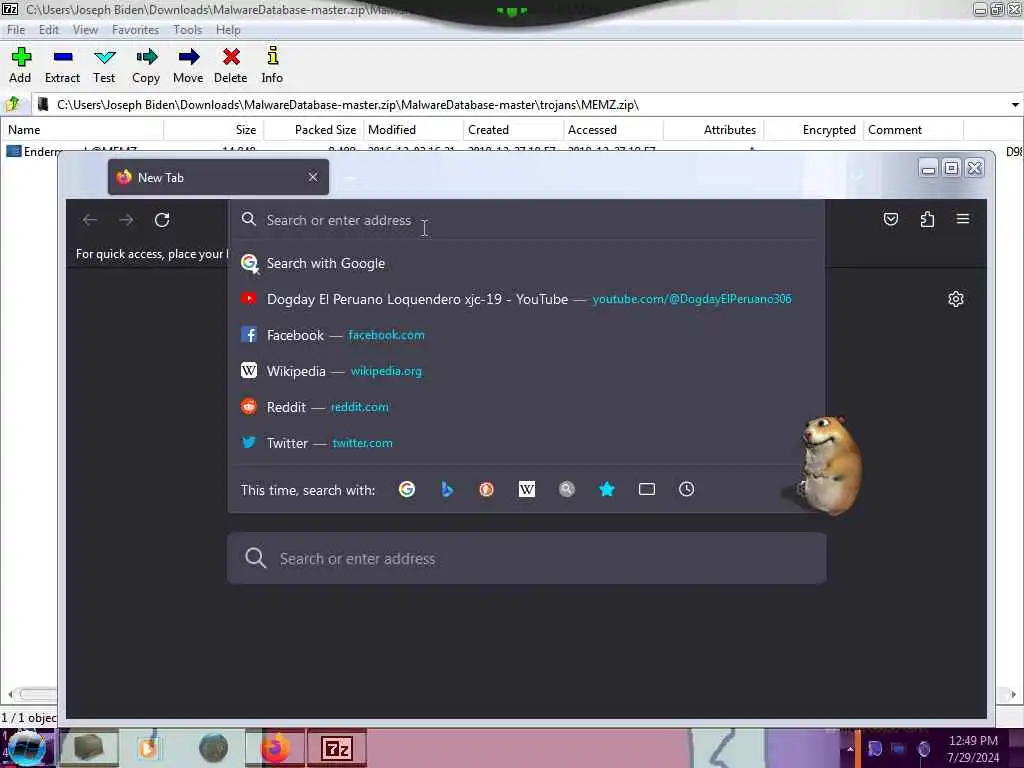Image resolution: width=1024 pixels, height=768 pixels.
Task: Sort 7-Zip list by Attributes column
Action: pyautogui.click(x=713, y=130)
